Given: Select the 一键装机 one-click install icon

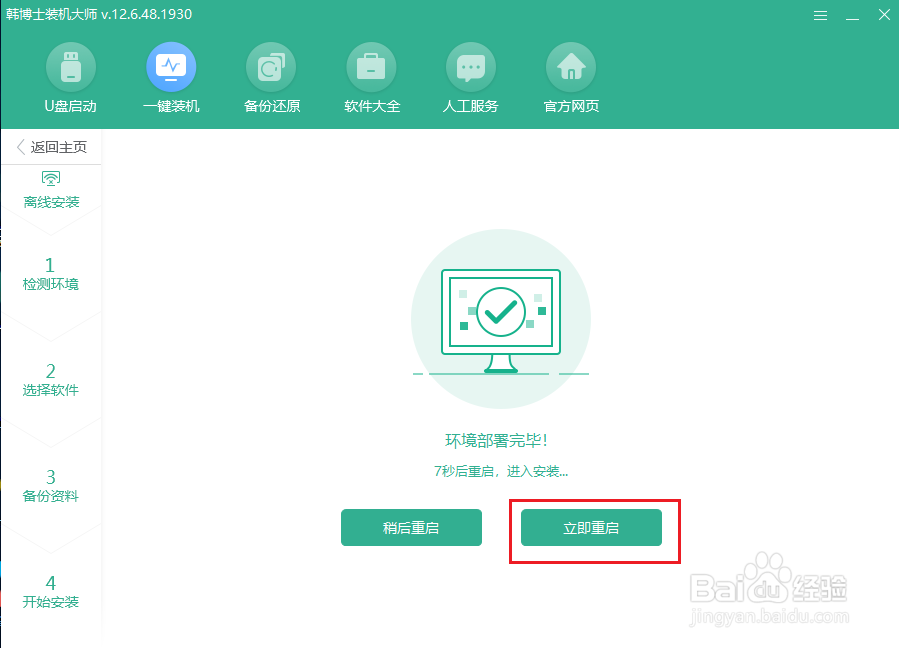Looking at the screenshot, I should (x=171, y=67).
